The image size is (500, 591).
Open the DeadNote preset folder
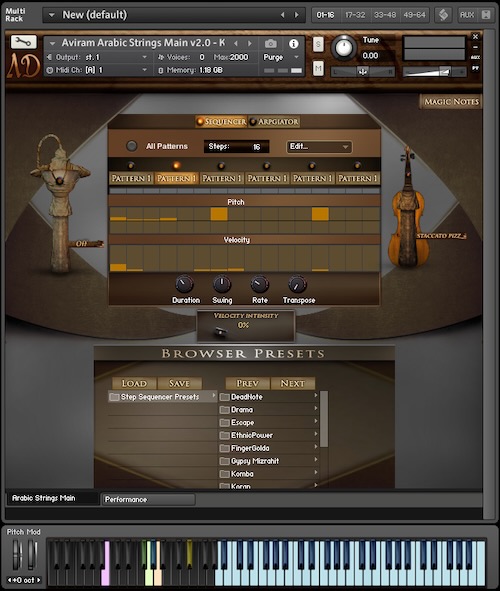coord(269,397)
